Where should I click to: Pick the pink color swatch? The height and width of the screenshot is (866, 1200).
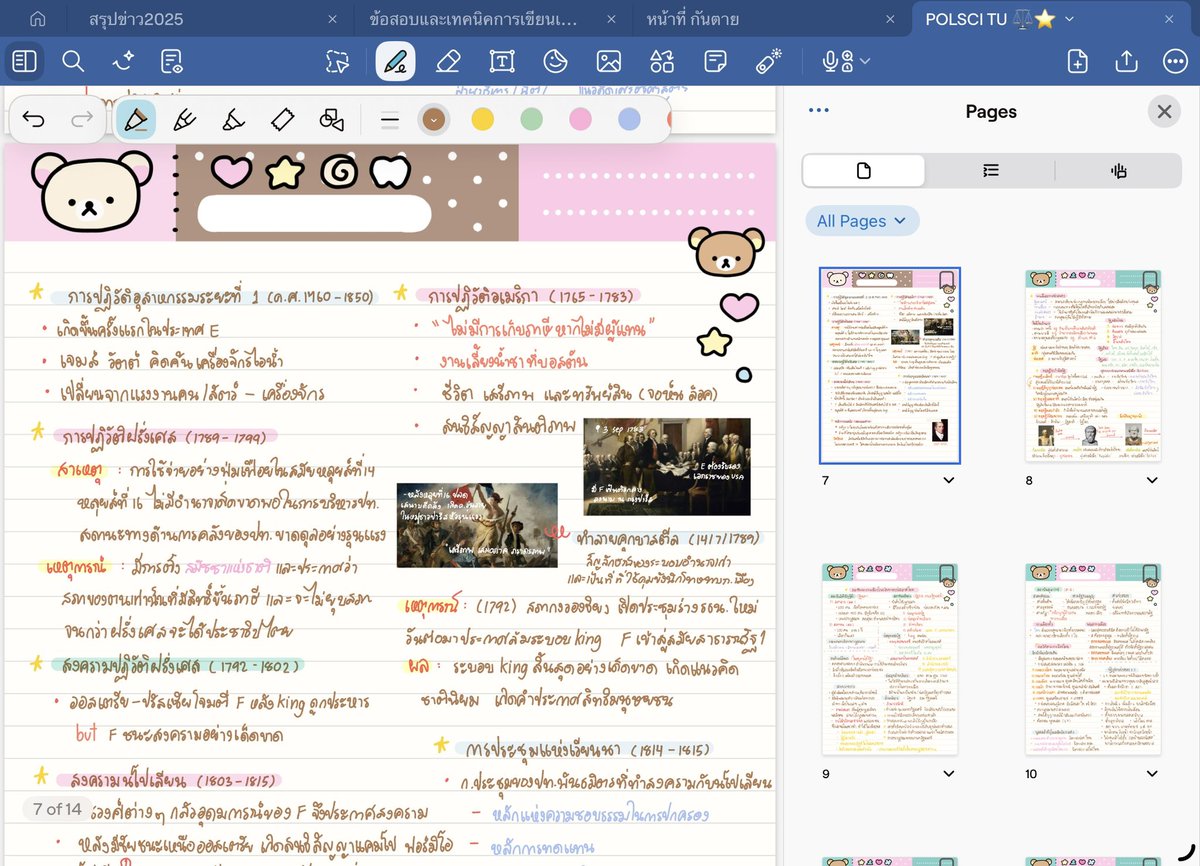[x=580, y=120]
